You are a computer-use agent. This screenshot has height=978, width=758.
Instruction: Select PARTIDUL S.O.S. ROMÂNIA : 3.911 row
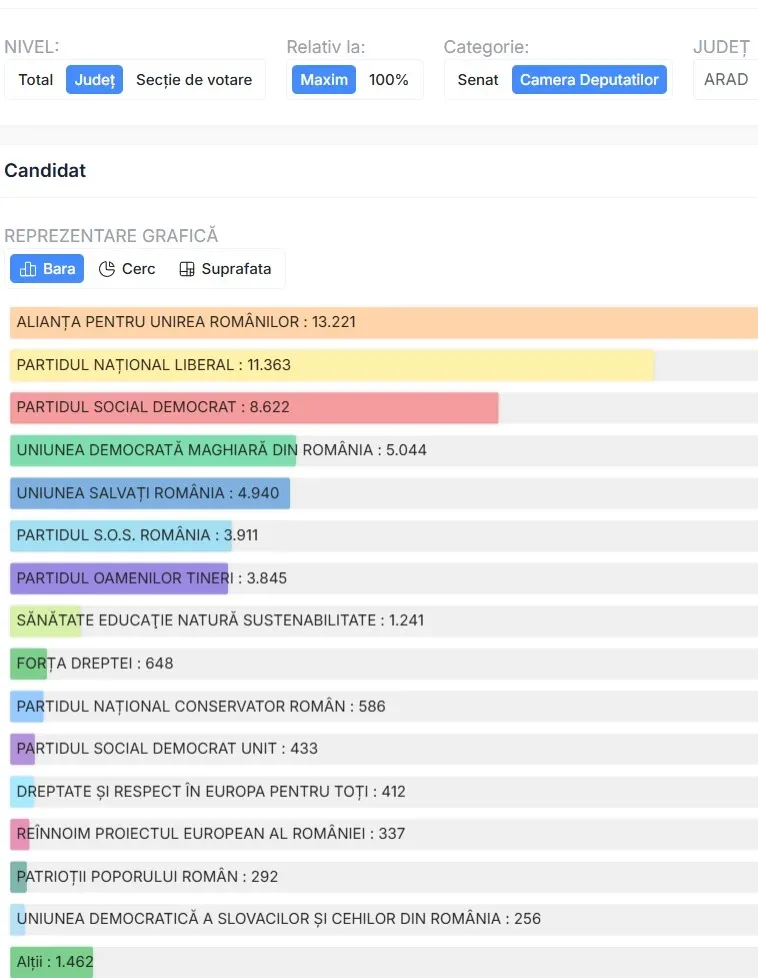(x=384, y=535)
